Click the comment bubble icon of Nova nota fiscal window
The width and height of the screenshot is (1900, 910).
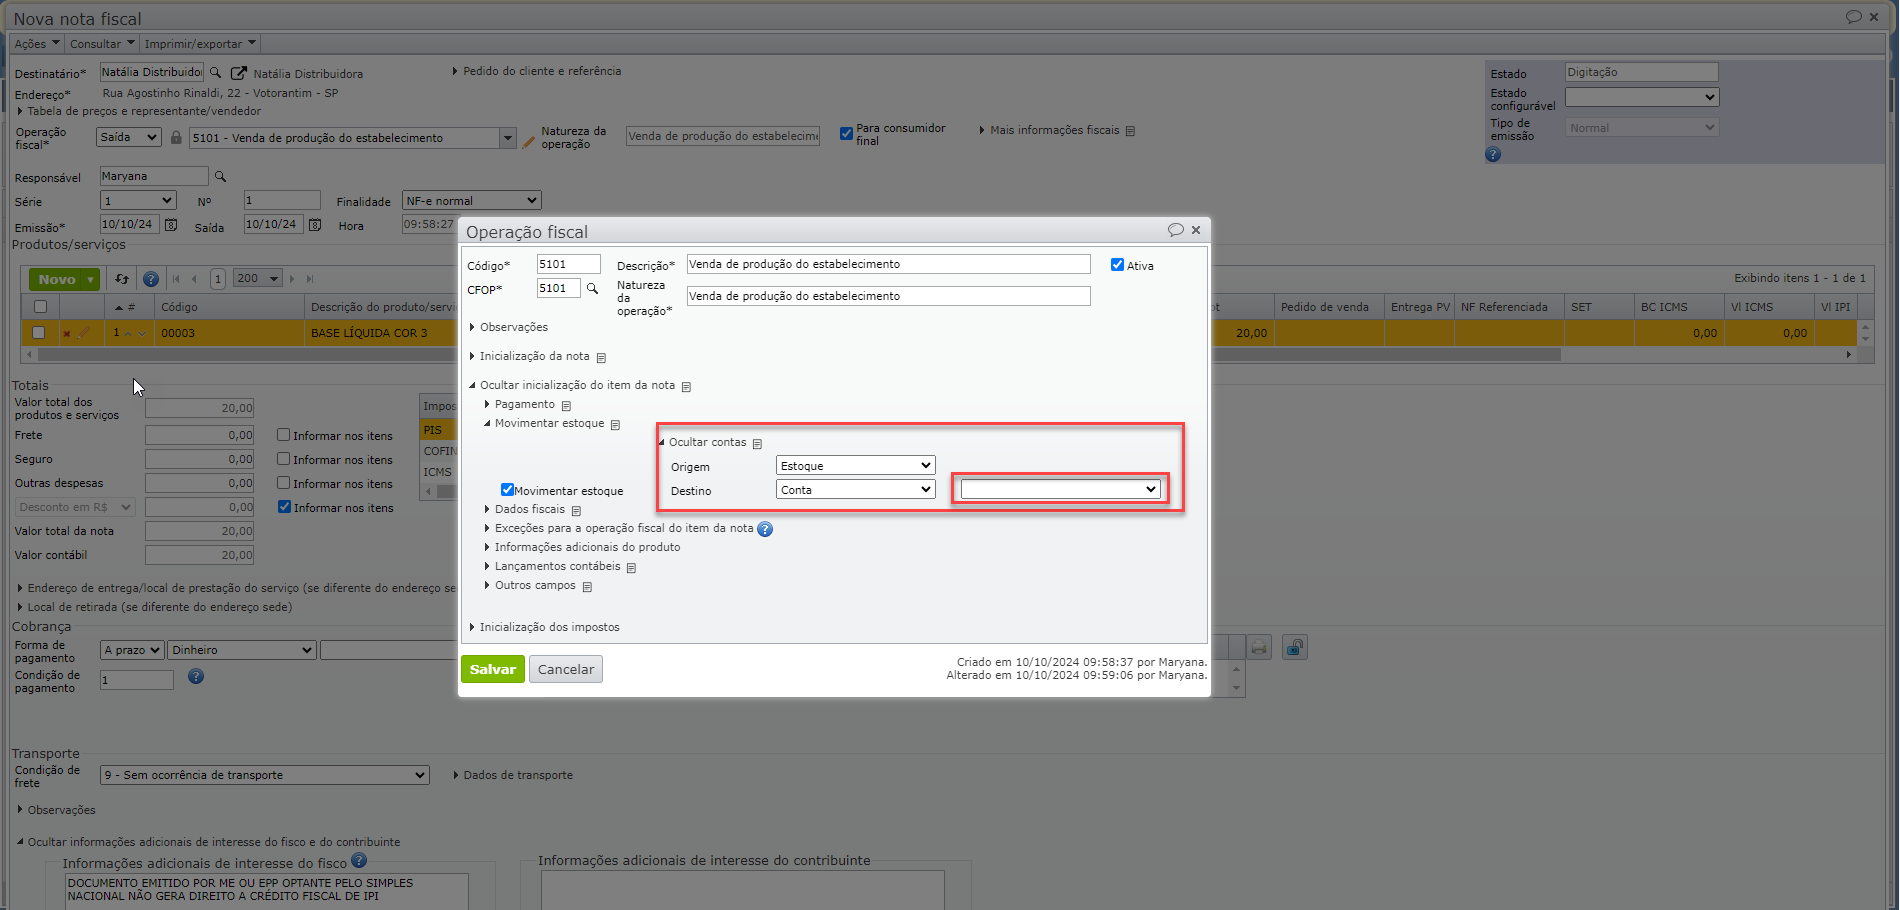click(1853, 17)
